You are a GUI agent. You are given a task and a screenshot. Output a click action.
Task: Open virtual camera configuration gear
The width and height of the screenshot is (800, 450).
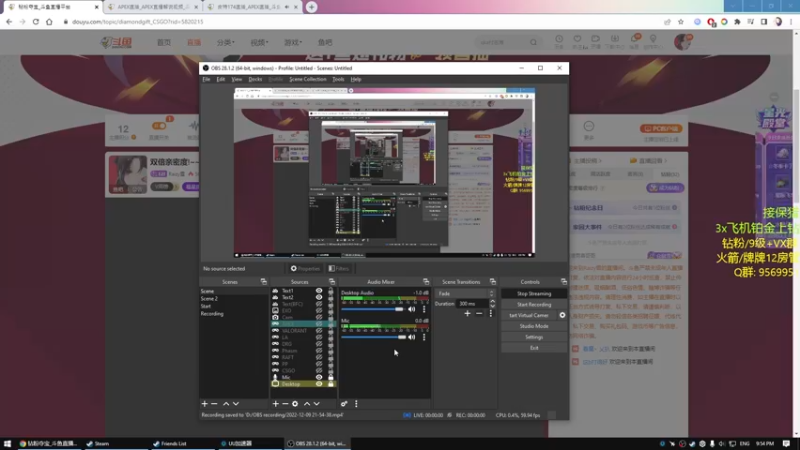pos(562,315)
